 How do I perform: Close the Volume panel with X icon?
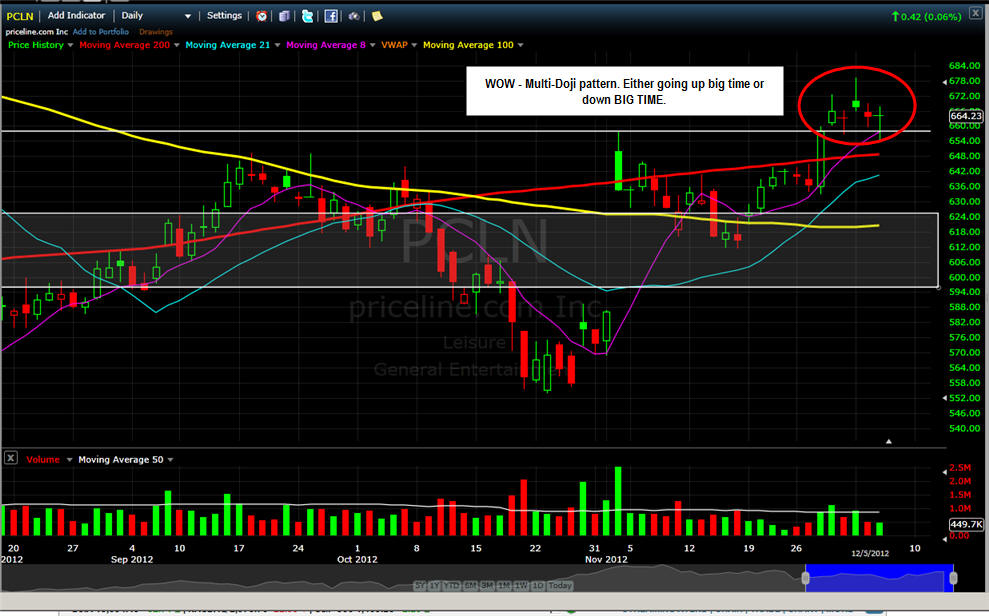10,458
